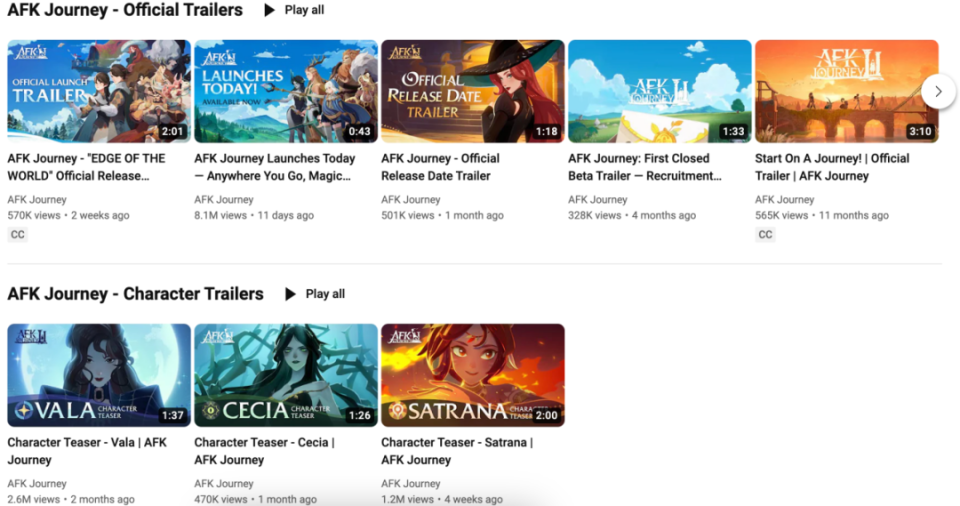Open the AFK Journey - Official Trailers section heading
960x506 pixels.
125,10
